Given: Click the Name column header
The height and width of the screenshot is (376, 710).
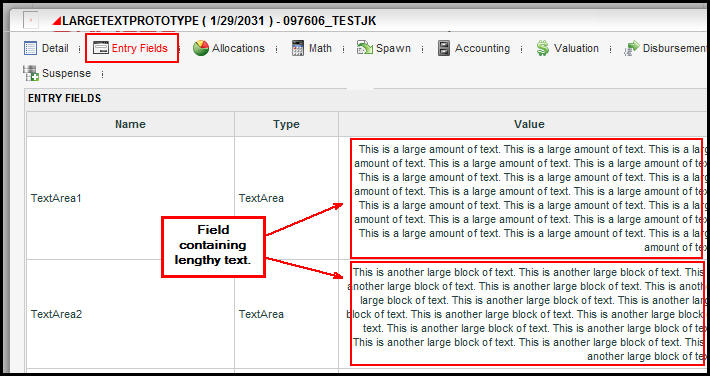Looking at the screenshot, I should click(130, 124).
